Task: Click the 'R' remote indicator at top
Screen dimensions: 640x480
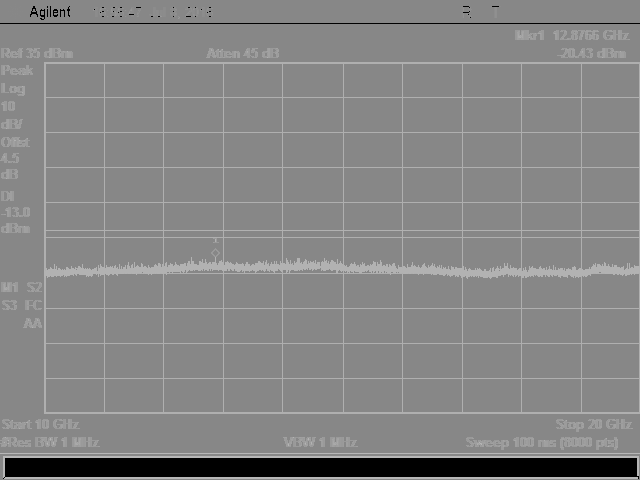Action: [x=467, y=12]
